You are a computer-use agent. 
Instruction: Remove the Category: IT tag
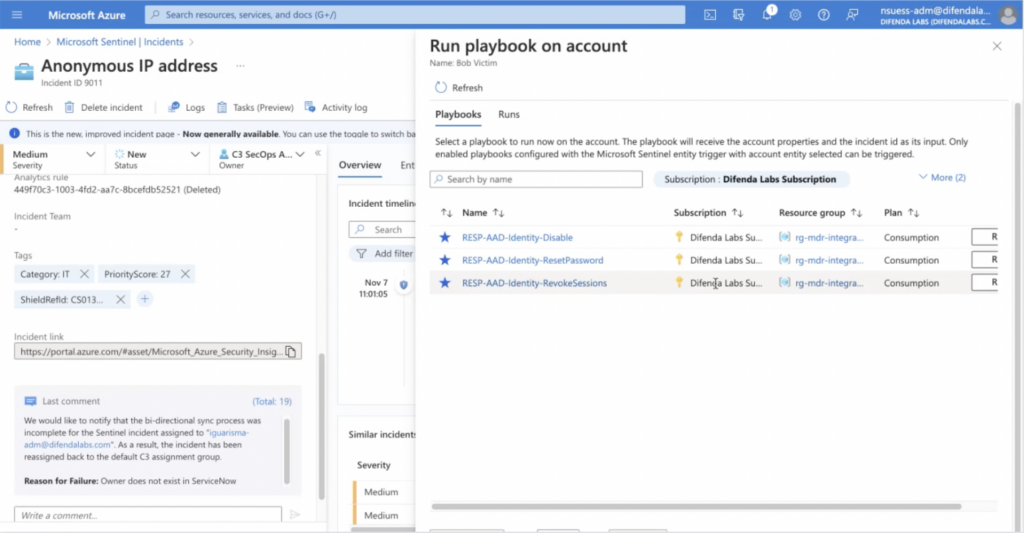(x=84, y=274)
